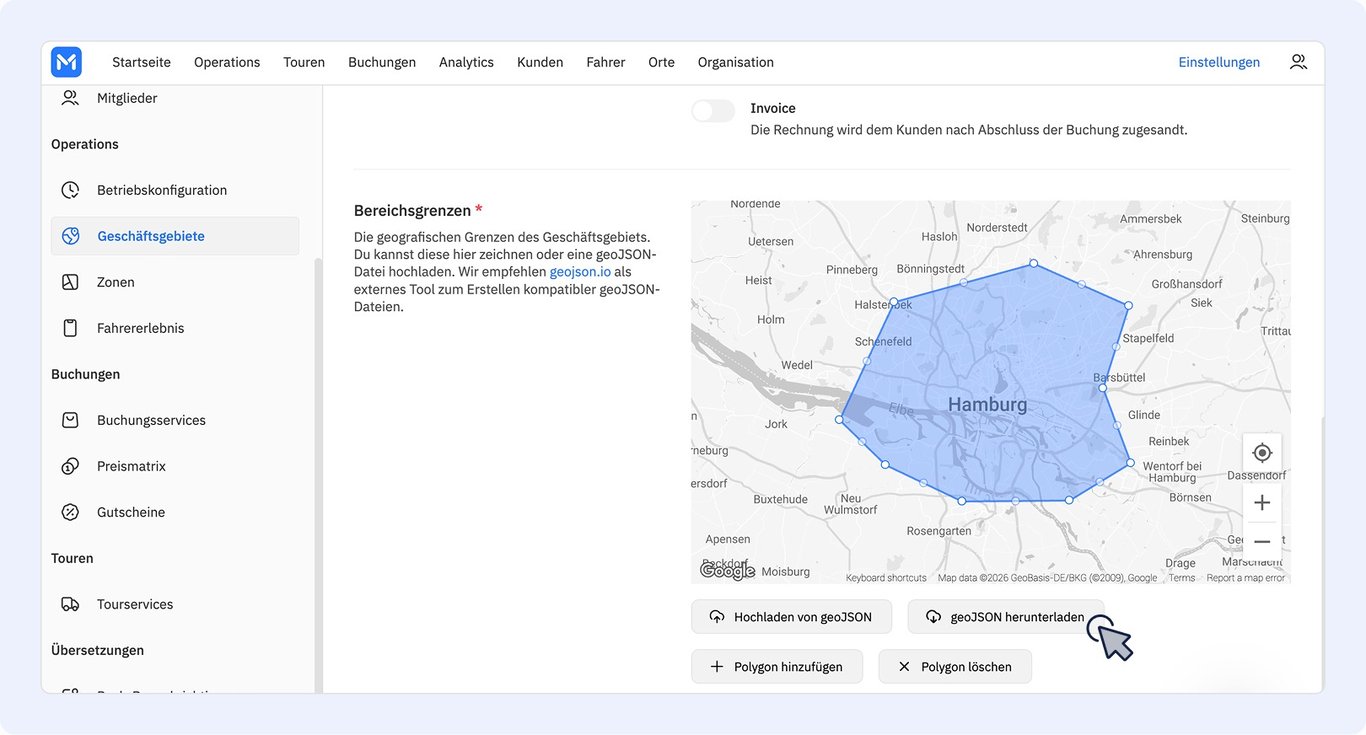1366x735 pixels.
Task: Open map Terms link
Action: click(1182, 578)
